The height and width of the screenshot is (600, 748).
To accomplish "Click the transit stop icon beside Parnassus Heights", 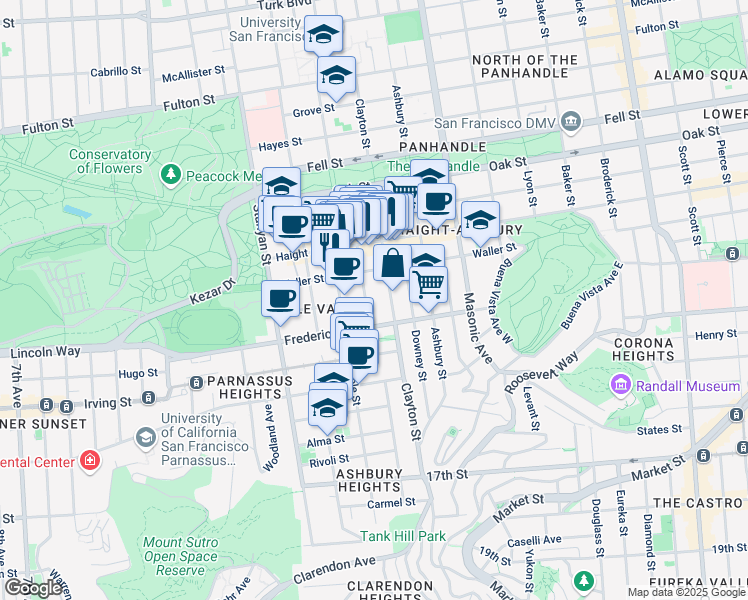I will coord(196,382).
